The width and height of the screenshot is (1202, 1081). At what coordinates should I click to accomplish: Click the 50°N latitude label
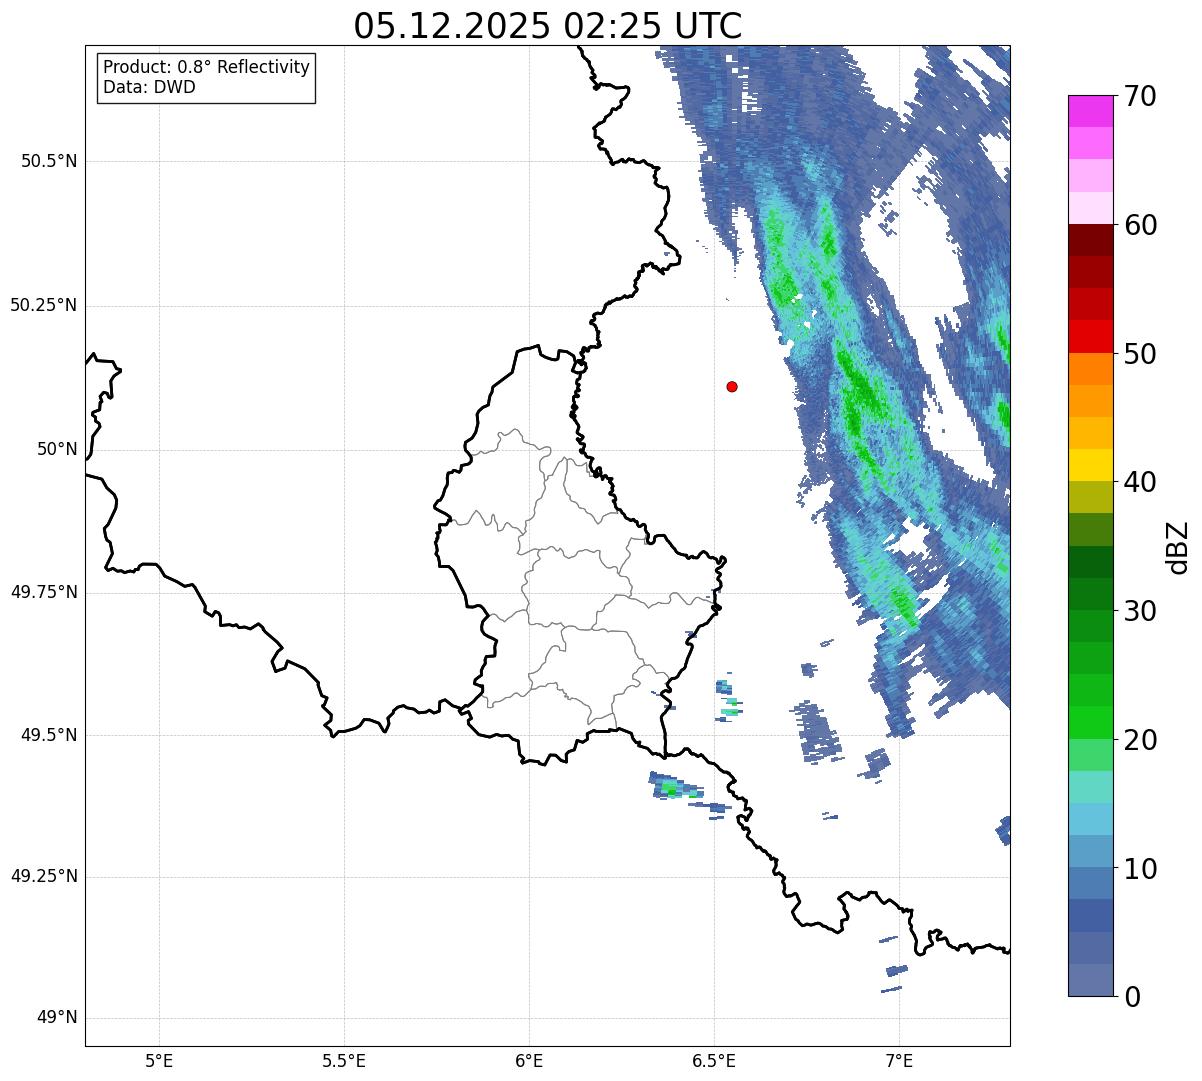click(57, 449)
